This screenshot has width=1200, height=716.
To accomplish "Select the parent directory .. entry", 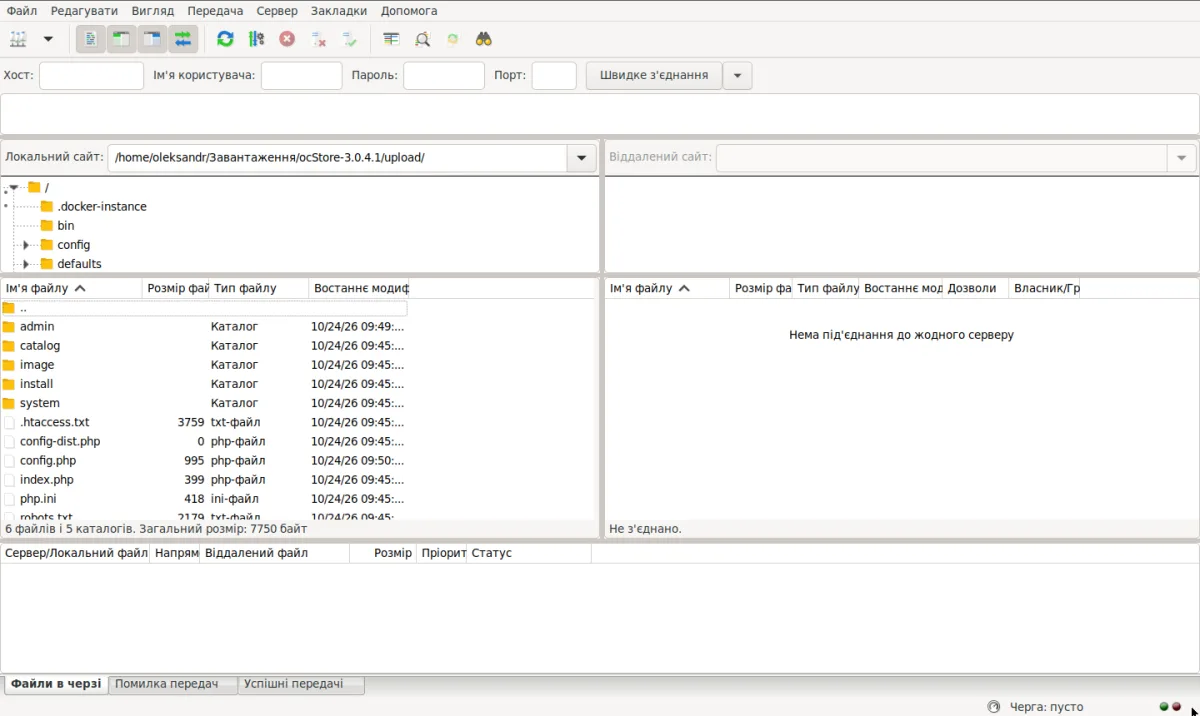I will (x=204, y=308).
